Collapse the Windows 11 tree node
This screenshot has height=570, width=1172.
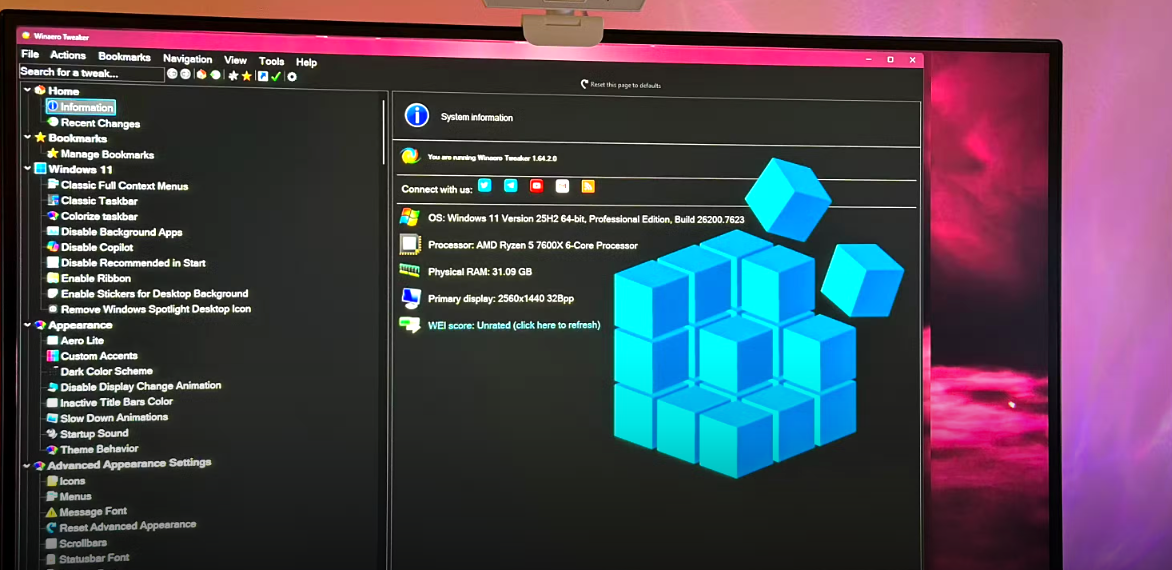point(28,169)
